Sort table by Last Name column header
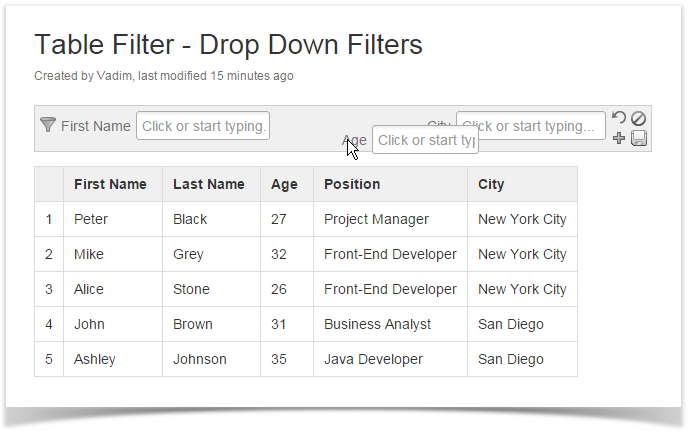This screenshot has width=695, height=436. pyautogui.click(x=208, y=184)
